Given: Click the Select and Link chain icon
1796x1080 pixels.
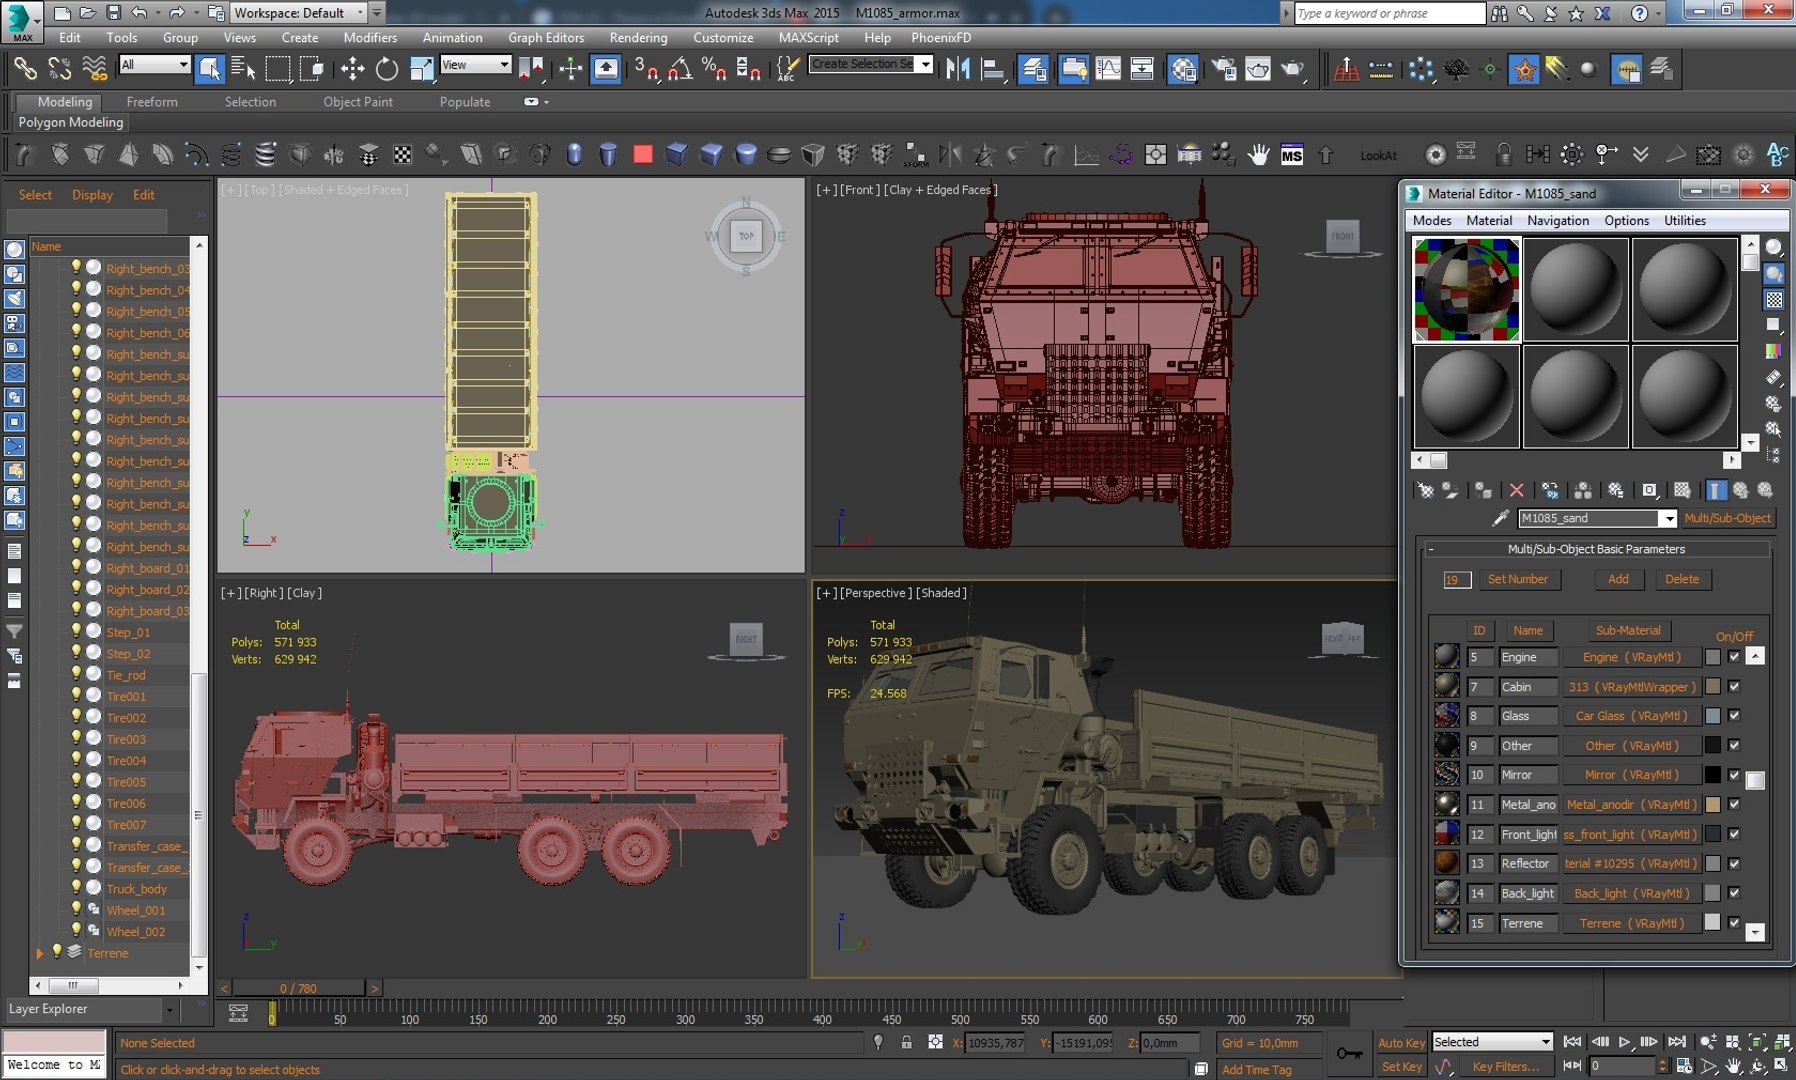Looking at the screenshot, I should point(25,69).
